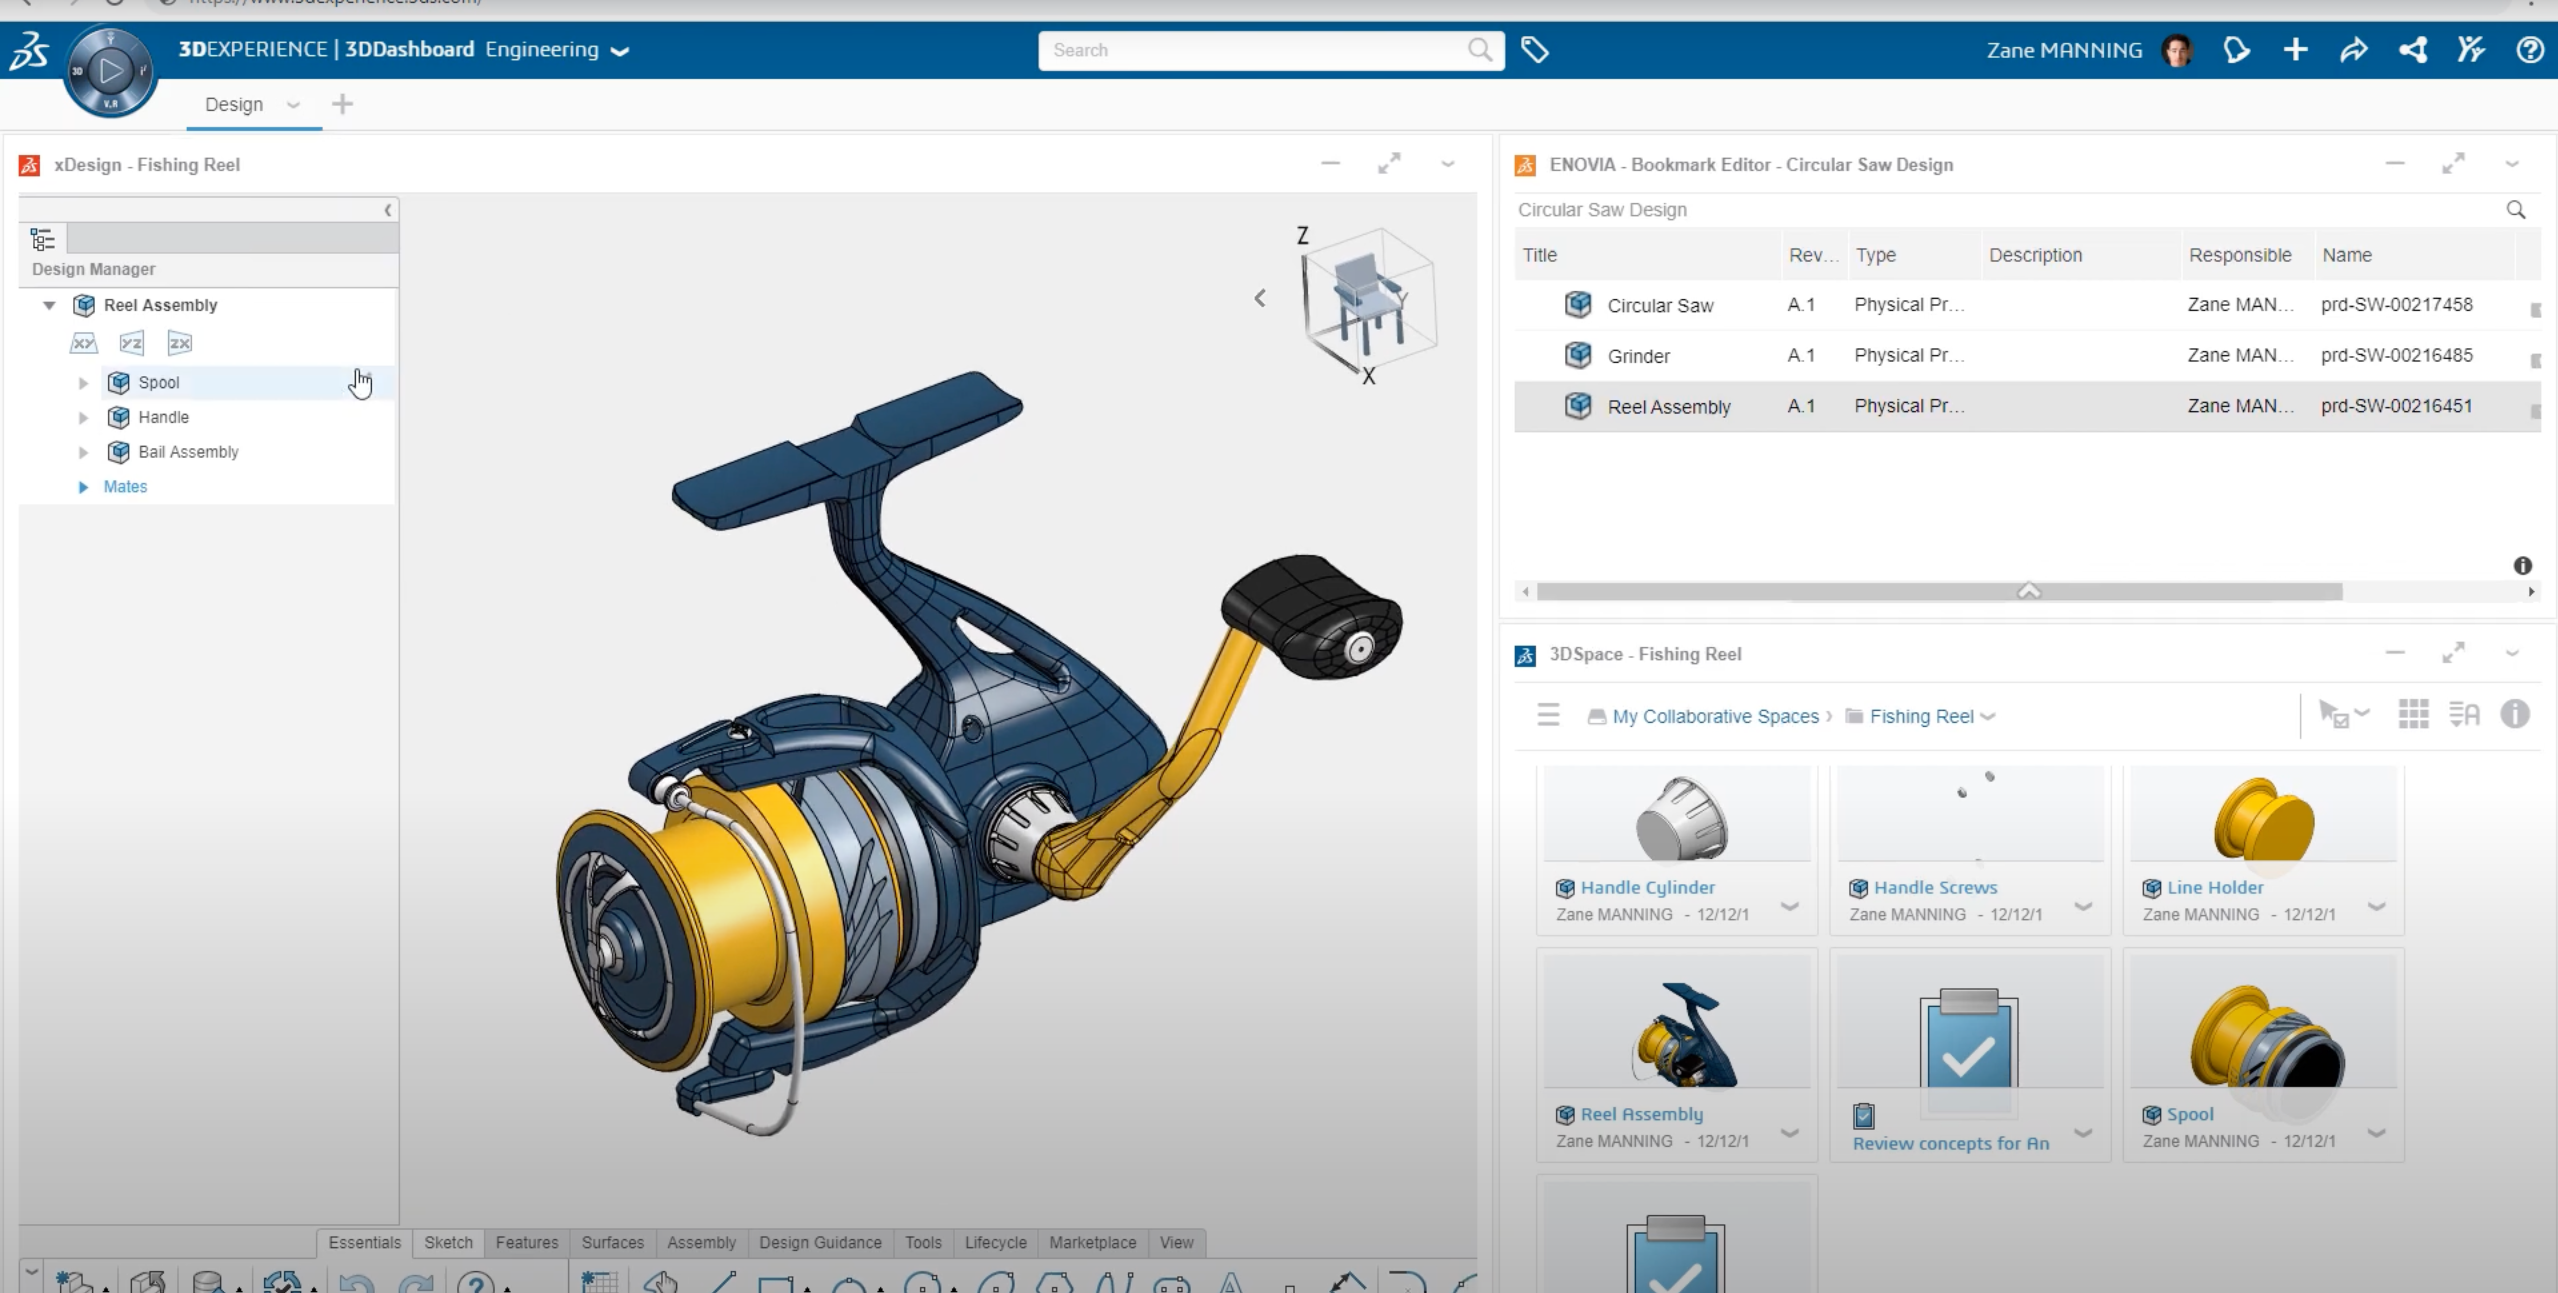2558x1293 pixels.
Task: Open the Handle Cylinder card dropdown
Action: pos(1790,907)
